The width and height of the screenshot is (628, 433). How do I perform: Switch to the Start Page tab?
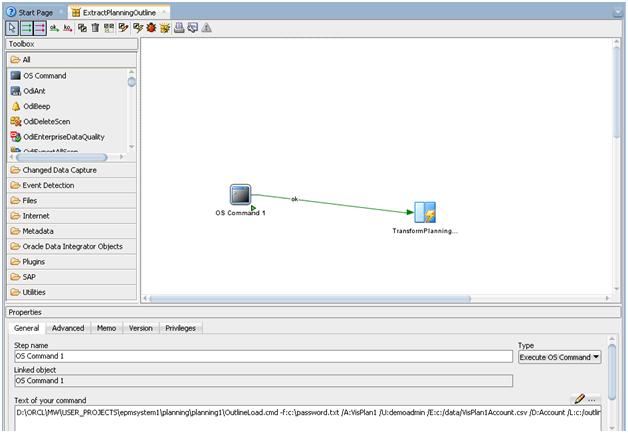click(x=35, y=12)
